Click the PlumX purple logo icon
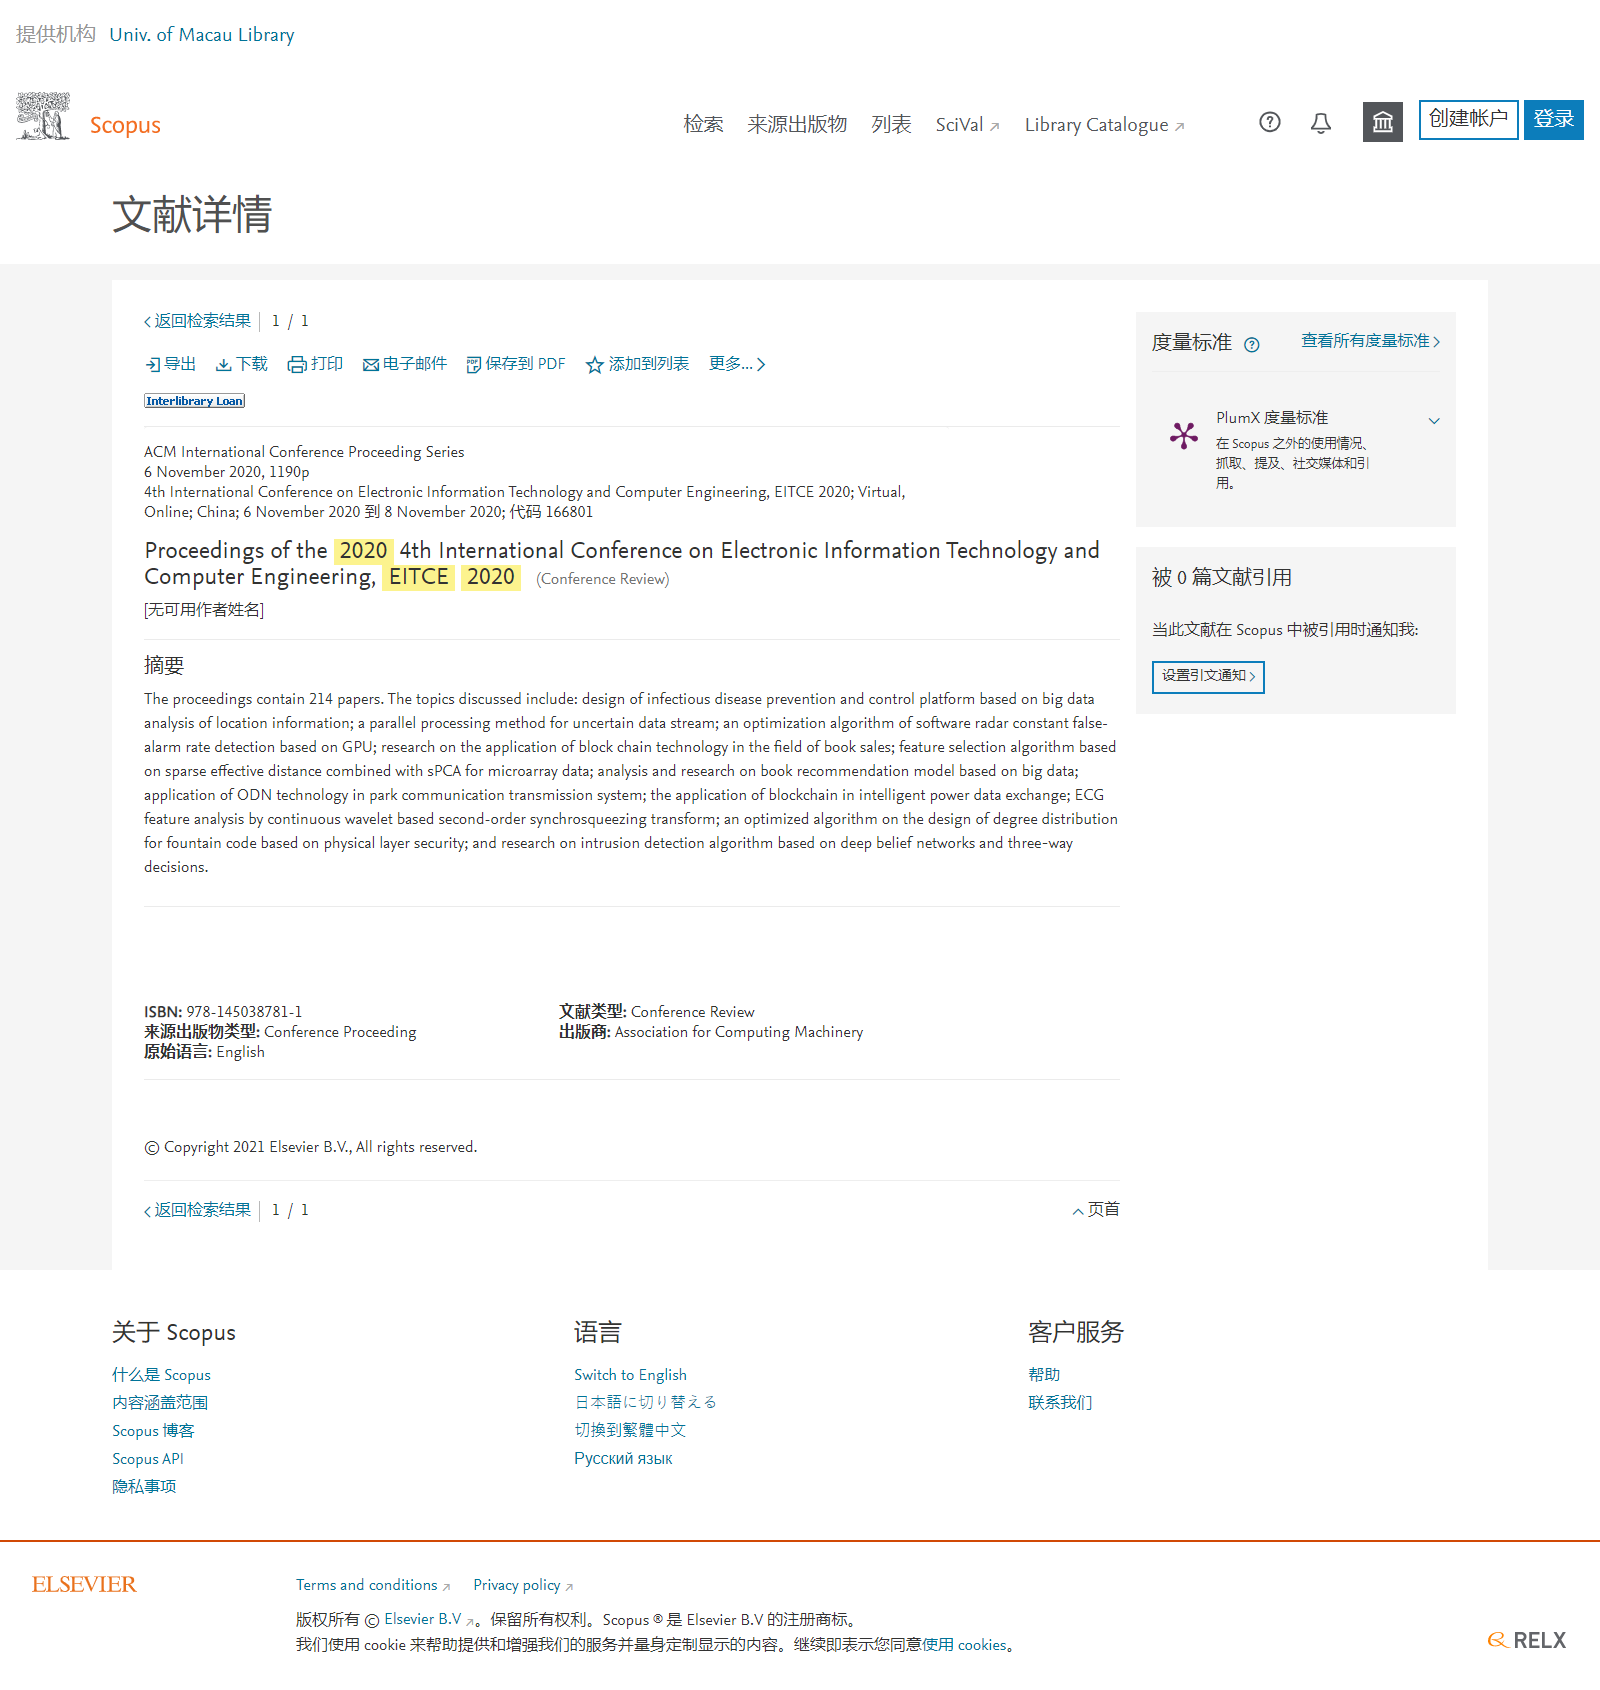 [x=1184, y=435]
